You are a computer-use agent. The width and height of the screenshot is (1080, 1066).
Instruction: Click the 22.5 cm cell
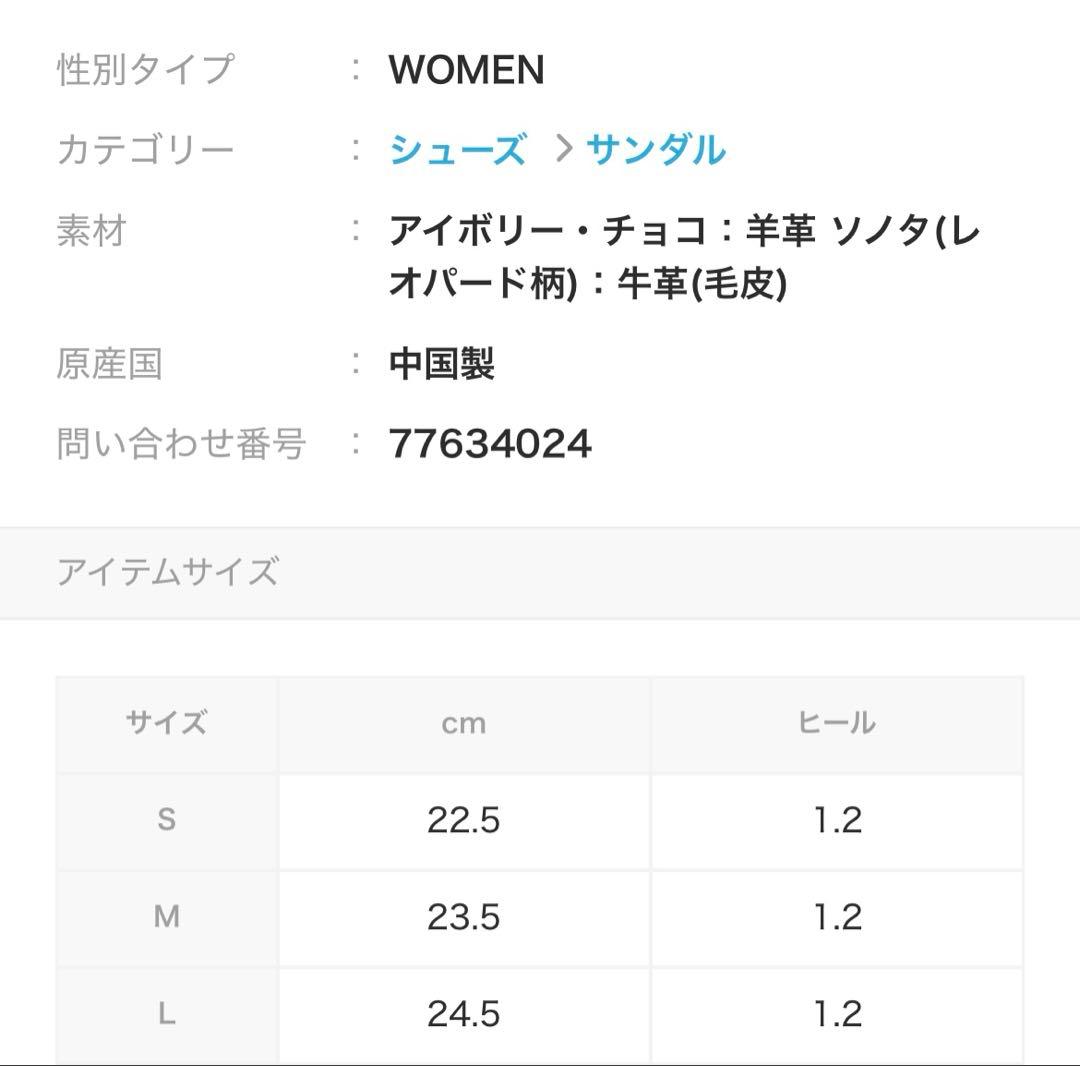tap(463, 820)
